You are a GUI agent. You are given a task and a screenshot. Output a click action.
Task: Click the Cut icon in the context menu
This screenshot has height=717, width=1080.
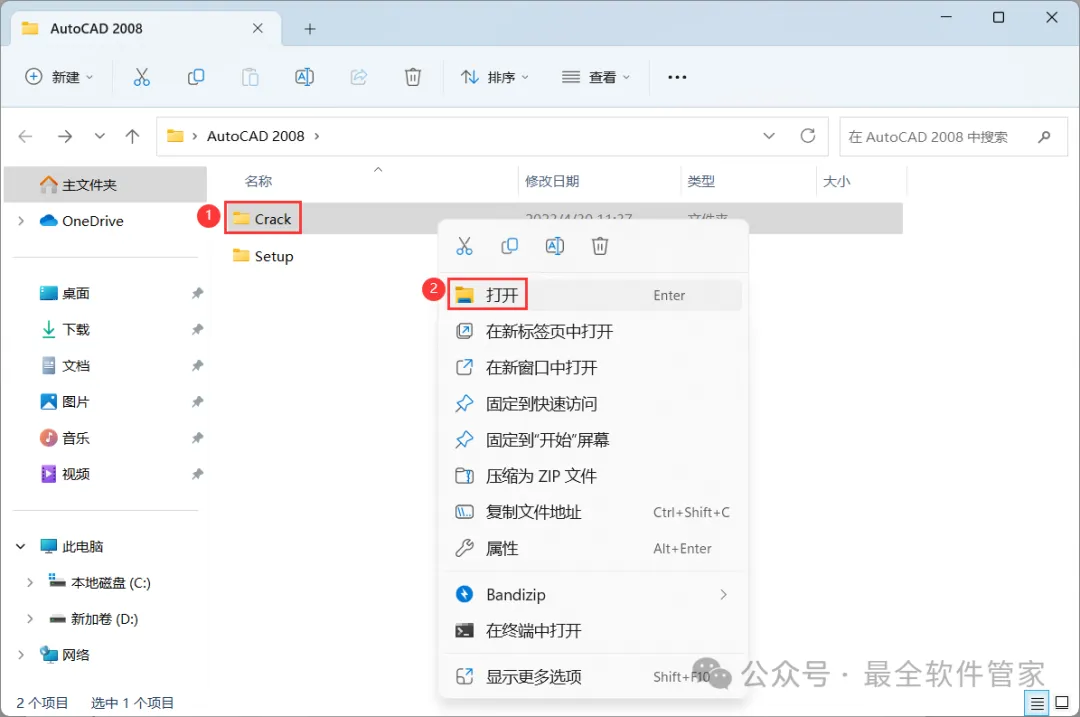coord(464,246)
